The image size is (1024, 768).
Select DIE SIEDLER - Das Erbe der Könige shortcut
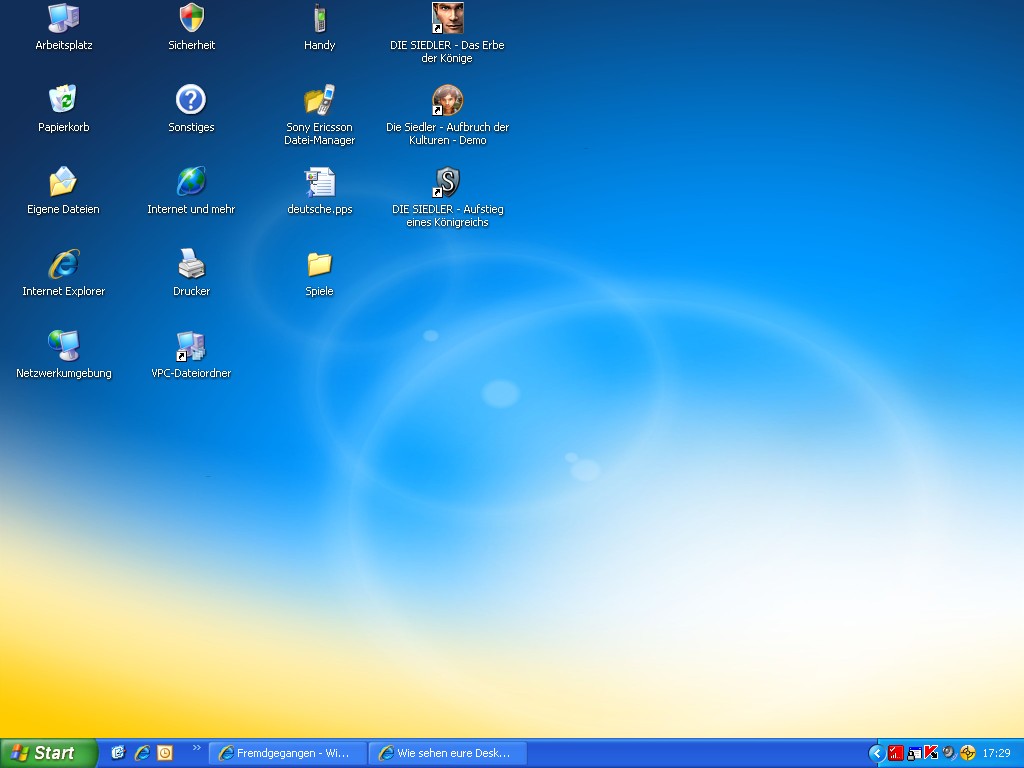(447, 18)
